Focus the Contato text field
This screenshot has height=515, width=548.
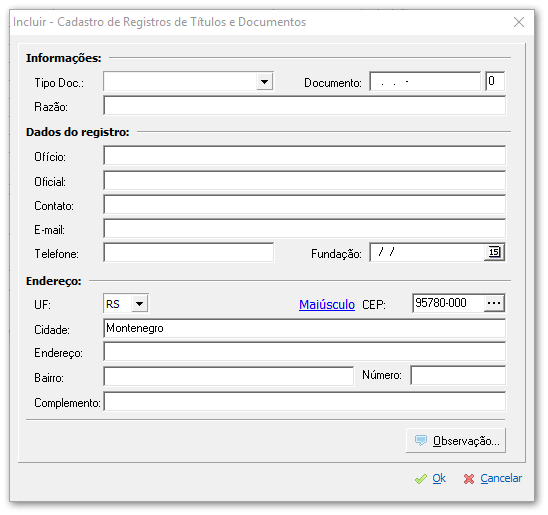[304, 205]
